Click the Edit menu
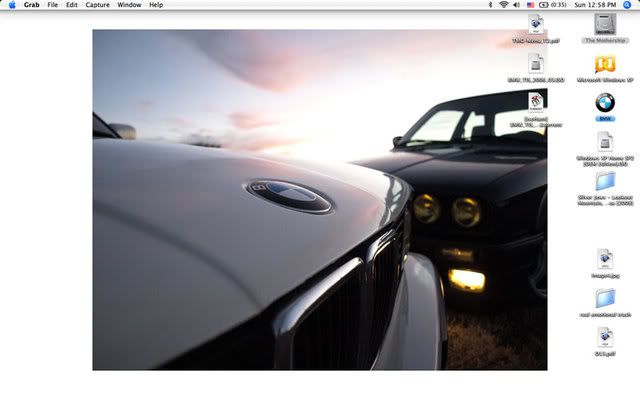The image size is (640, 400). (x=71, y=5)
